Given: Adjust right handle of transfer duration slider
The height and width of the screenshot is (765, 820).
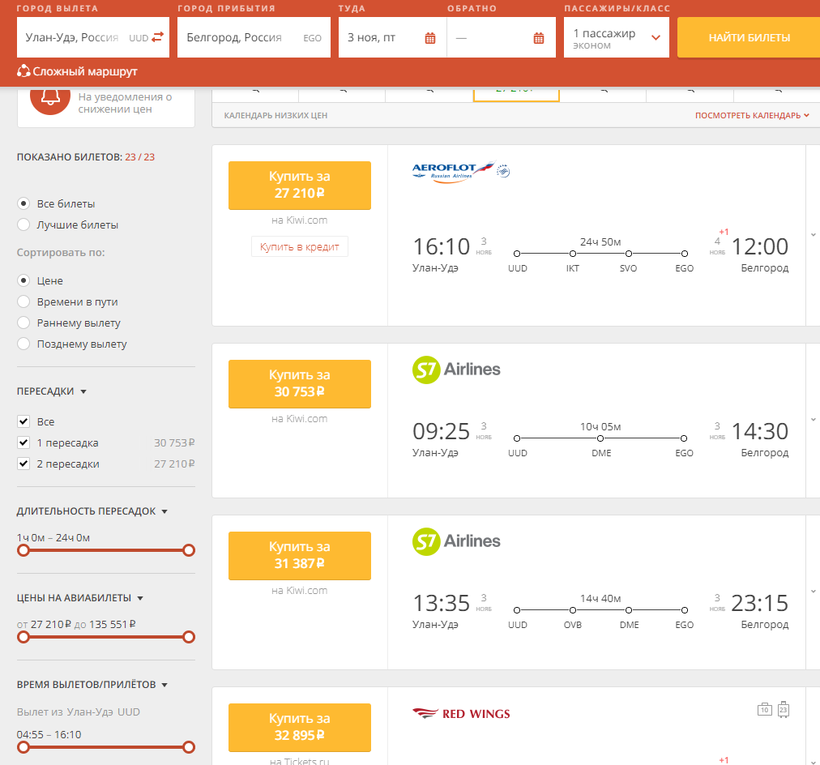Looking at the screenshot, I should click(189, 550).
